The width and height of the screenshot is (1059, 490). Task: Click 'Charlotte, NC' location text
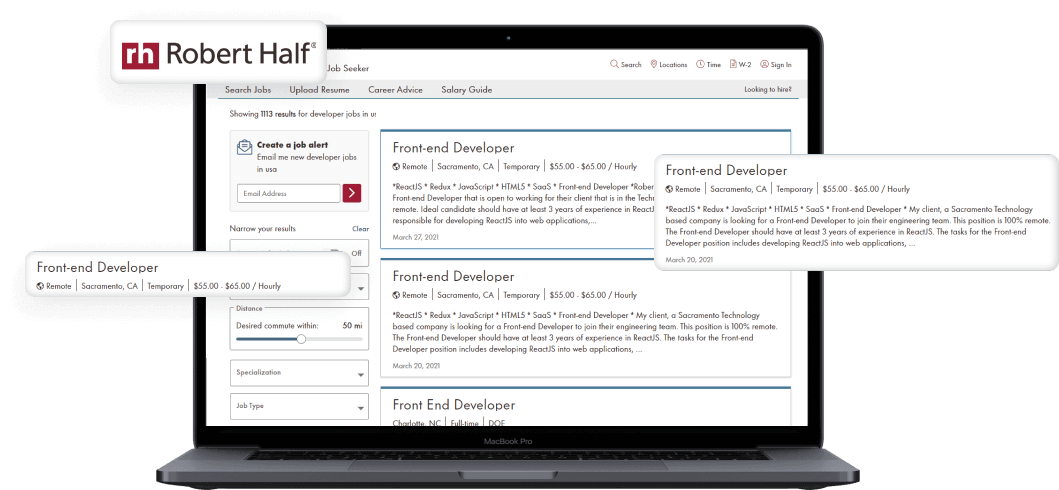coord(417,423)
